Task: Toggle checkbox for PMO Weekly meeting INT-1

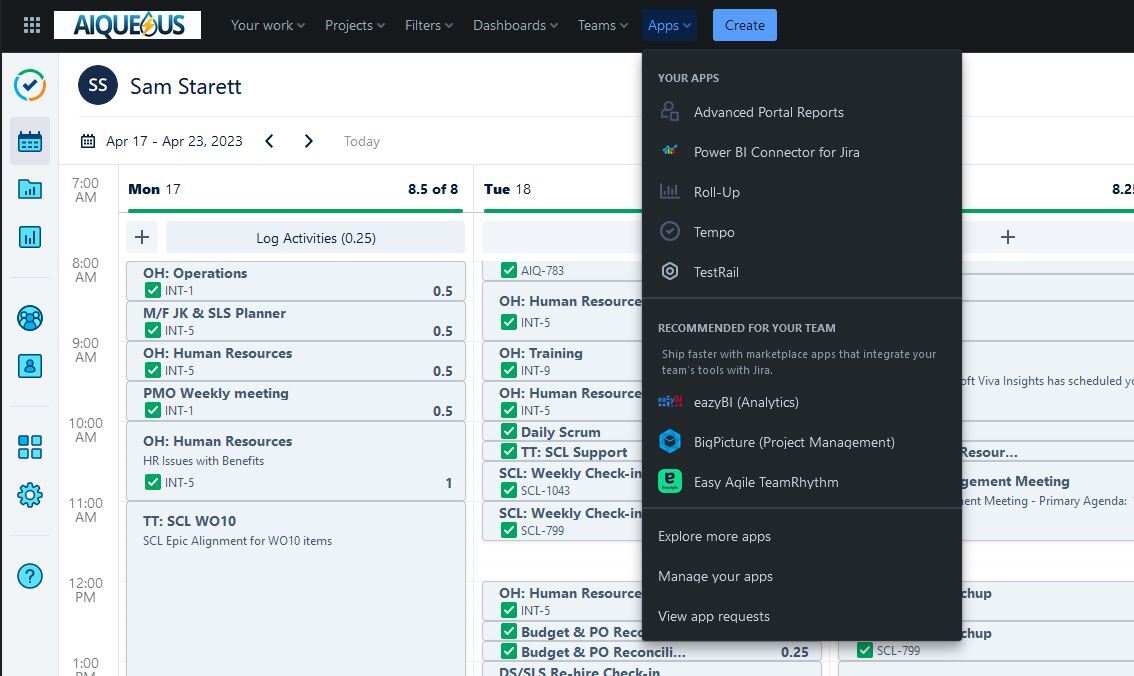Action: click(153, 411)
